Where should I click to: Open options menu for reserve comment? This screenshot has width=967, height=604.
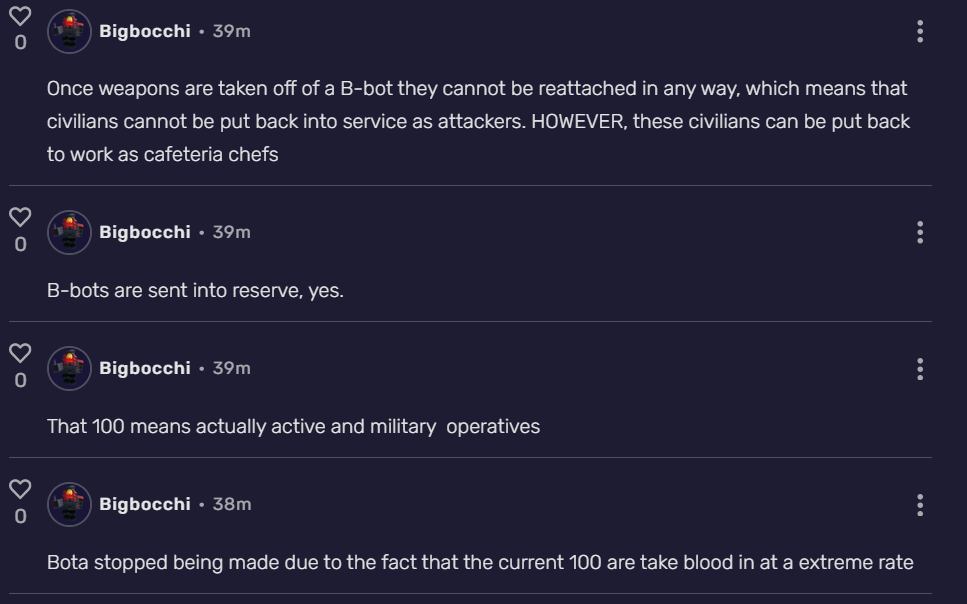[920, 232]
